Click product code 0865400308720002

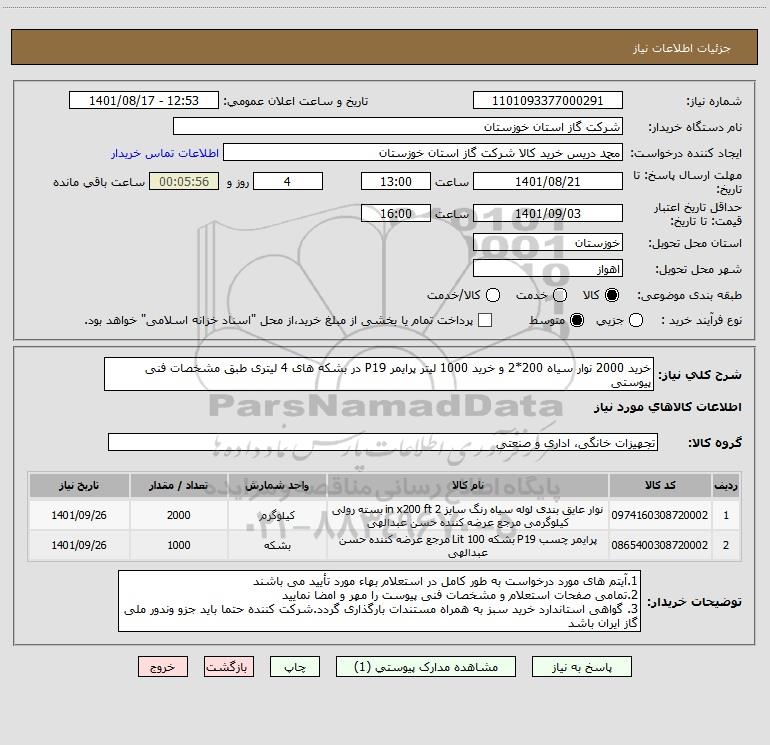(660, 545)
